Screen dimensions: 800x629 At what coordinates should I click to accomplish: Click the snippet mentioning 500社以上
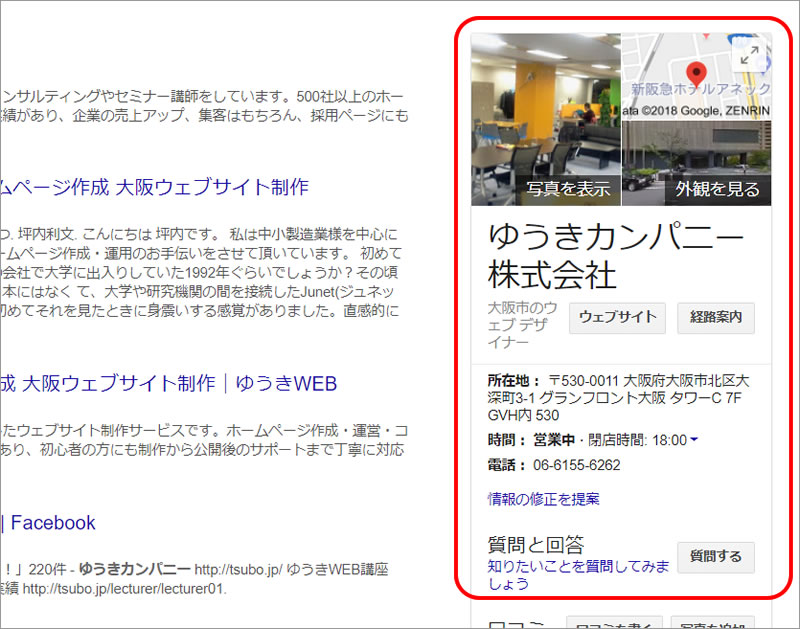[x=204, y=106]
